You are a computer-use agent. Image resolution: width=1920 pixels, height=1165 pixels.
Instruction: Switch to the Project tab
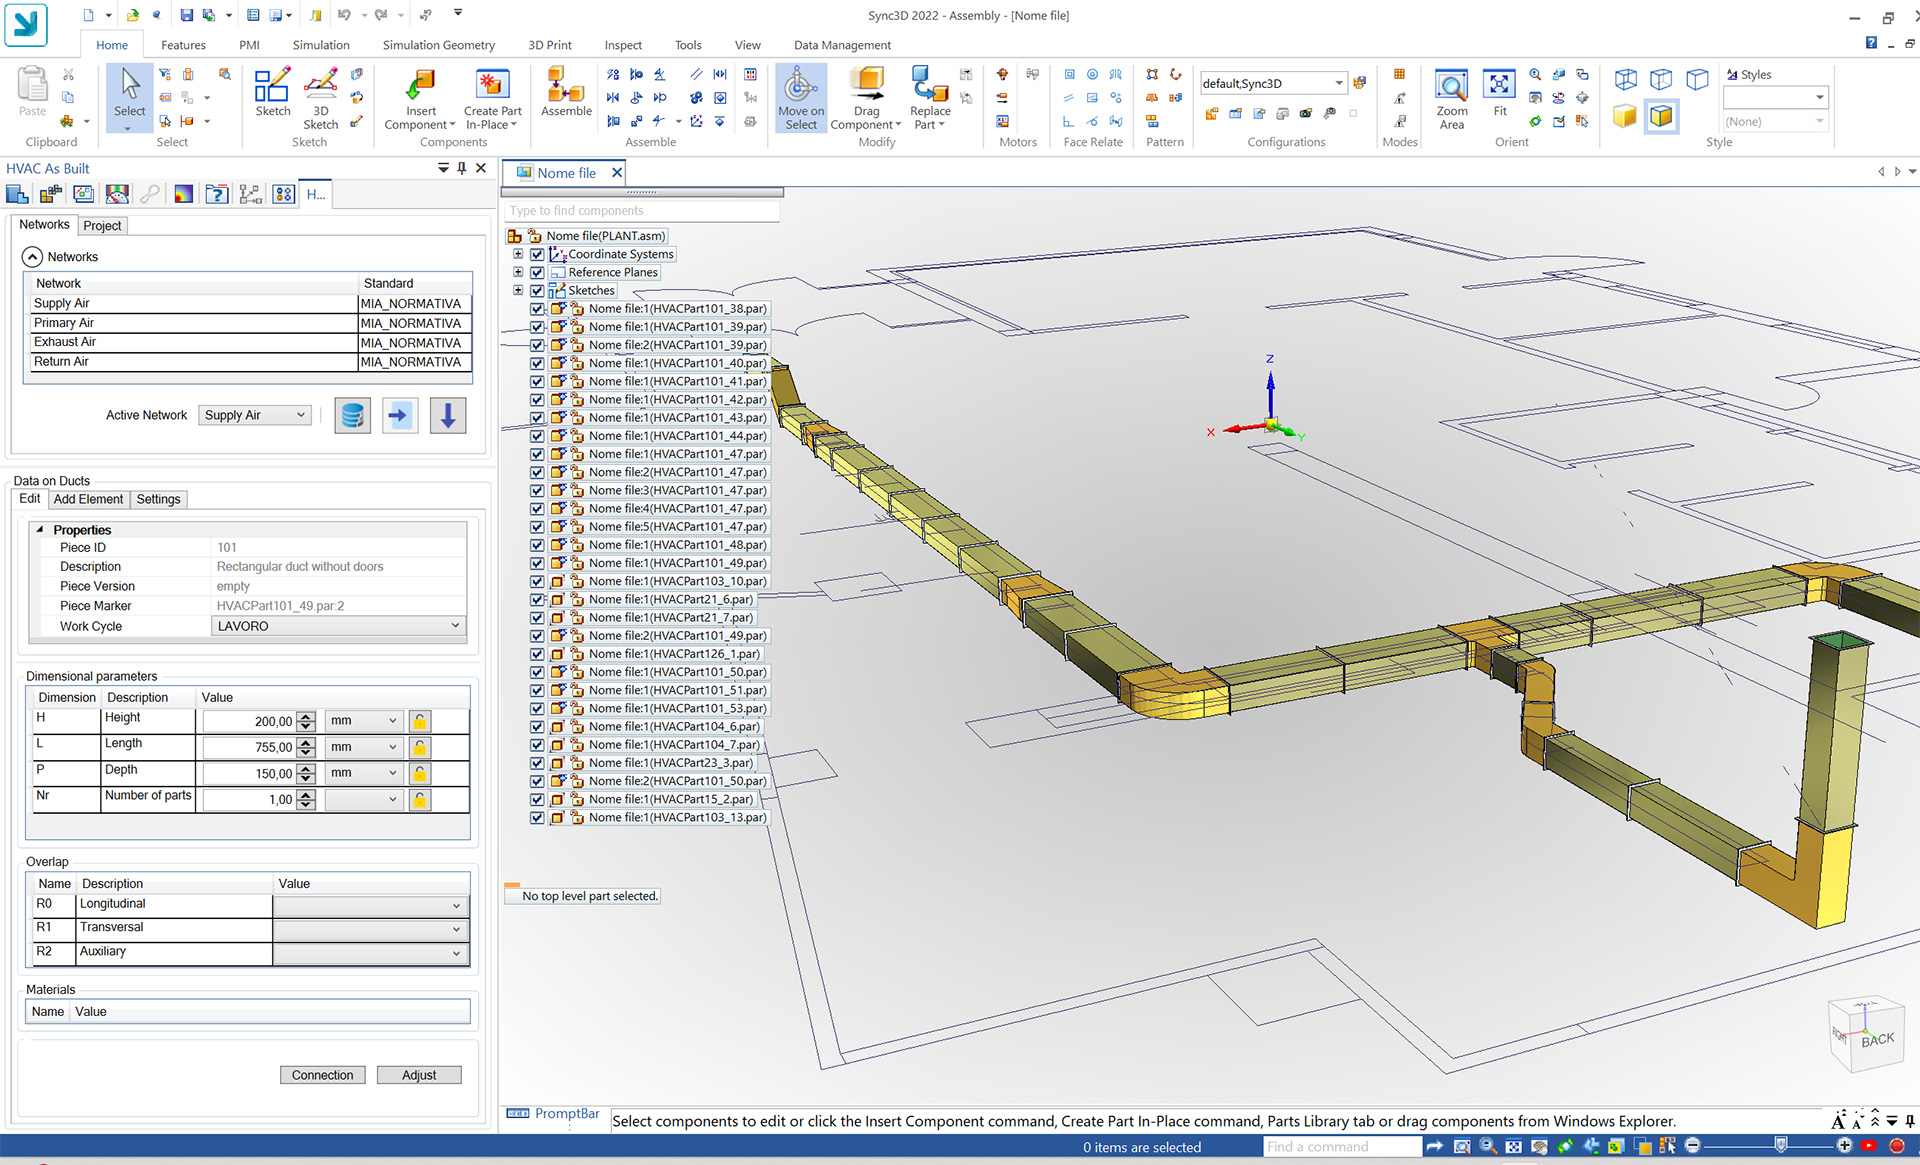102,226
